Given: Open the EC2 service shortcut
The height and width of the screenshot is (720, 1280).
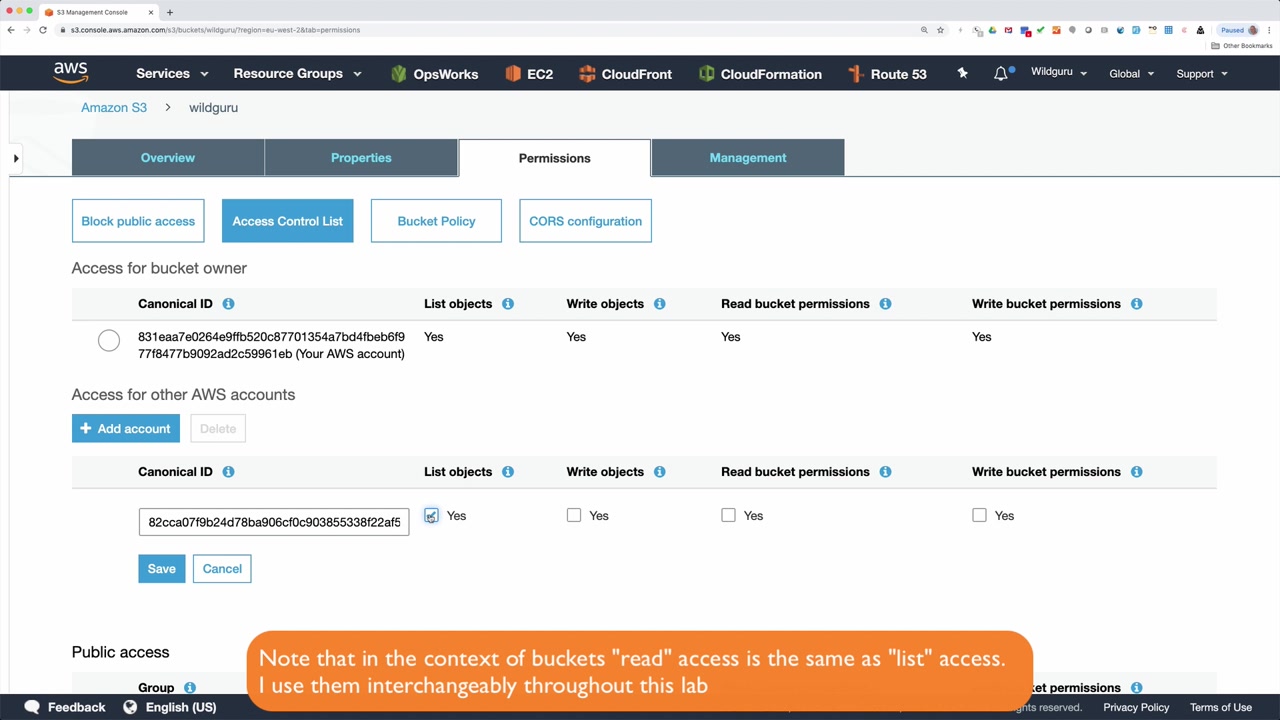Looking at the screenshot, I should (529, 74).
